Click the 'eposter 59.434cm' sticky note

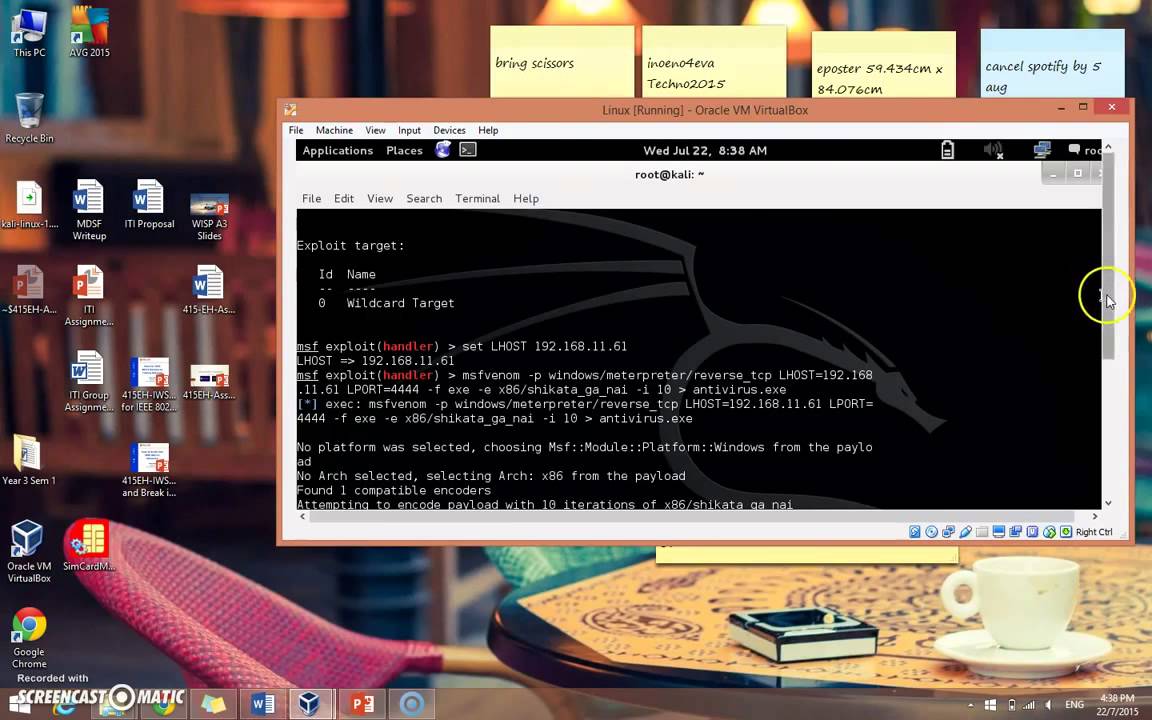point(884,65)
